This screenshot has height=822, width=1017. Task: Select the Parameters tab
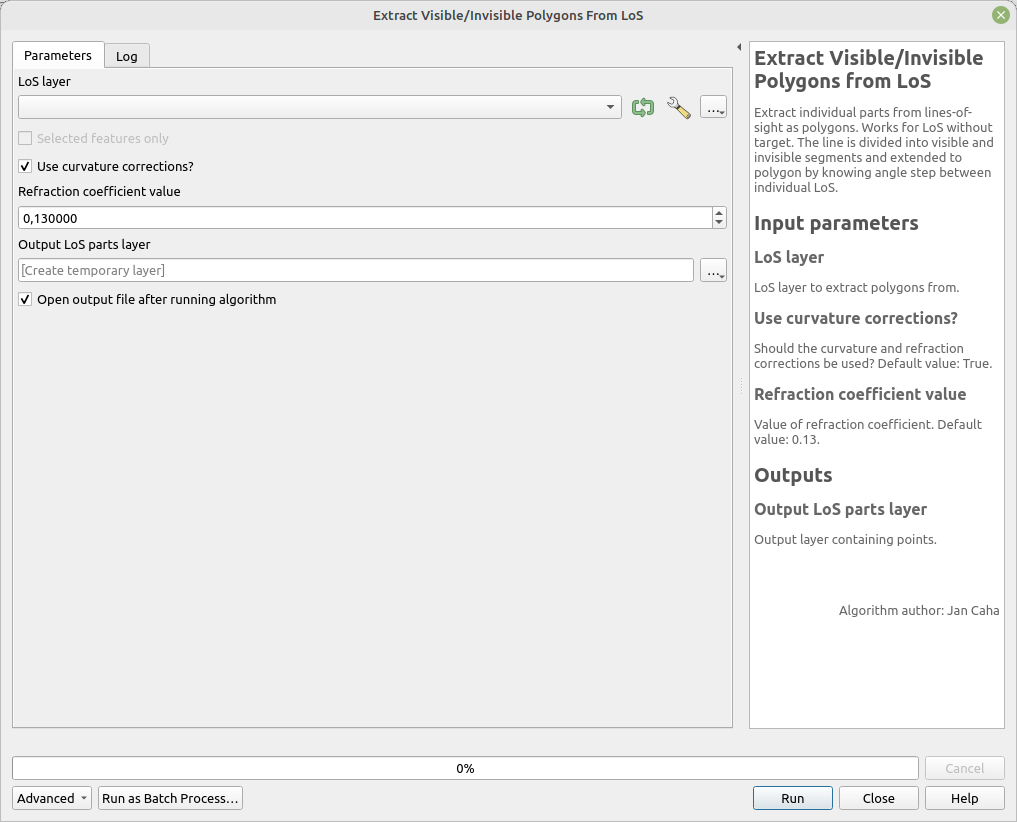click(57, 56)
